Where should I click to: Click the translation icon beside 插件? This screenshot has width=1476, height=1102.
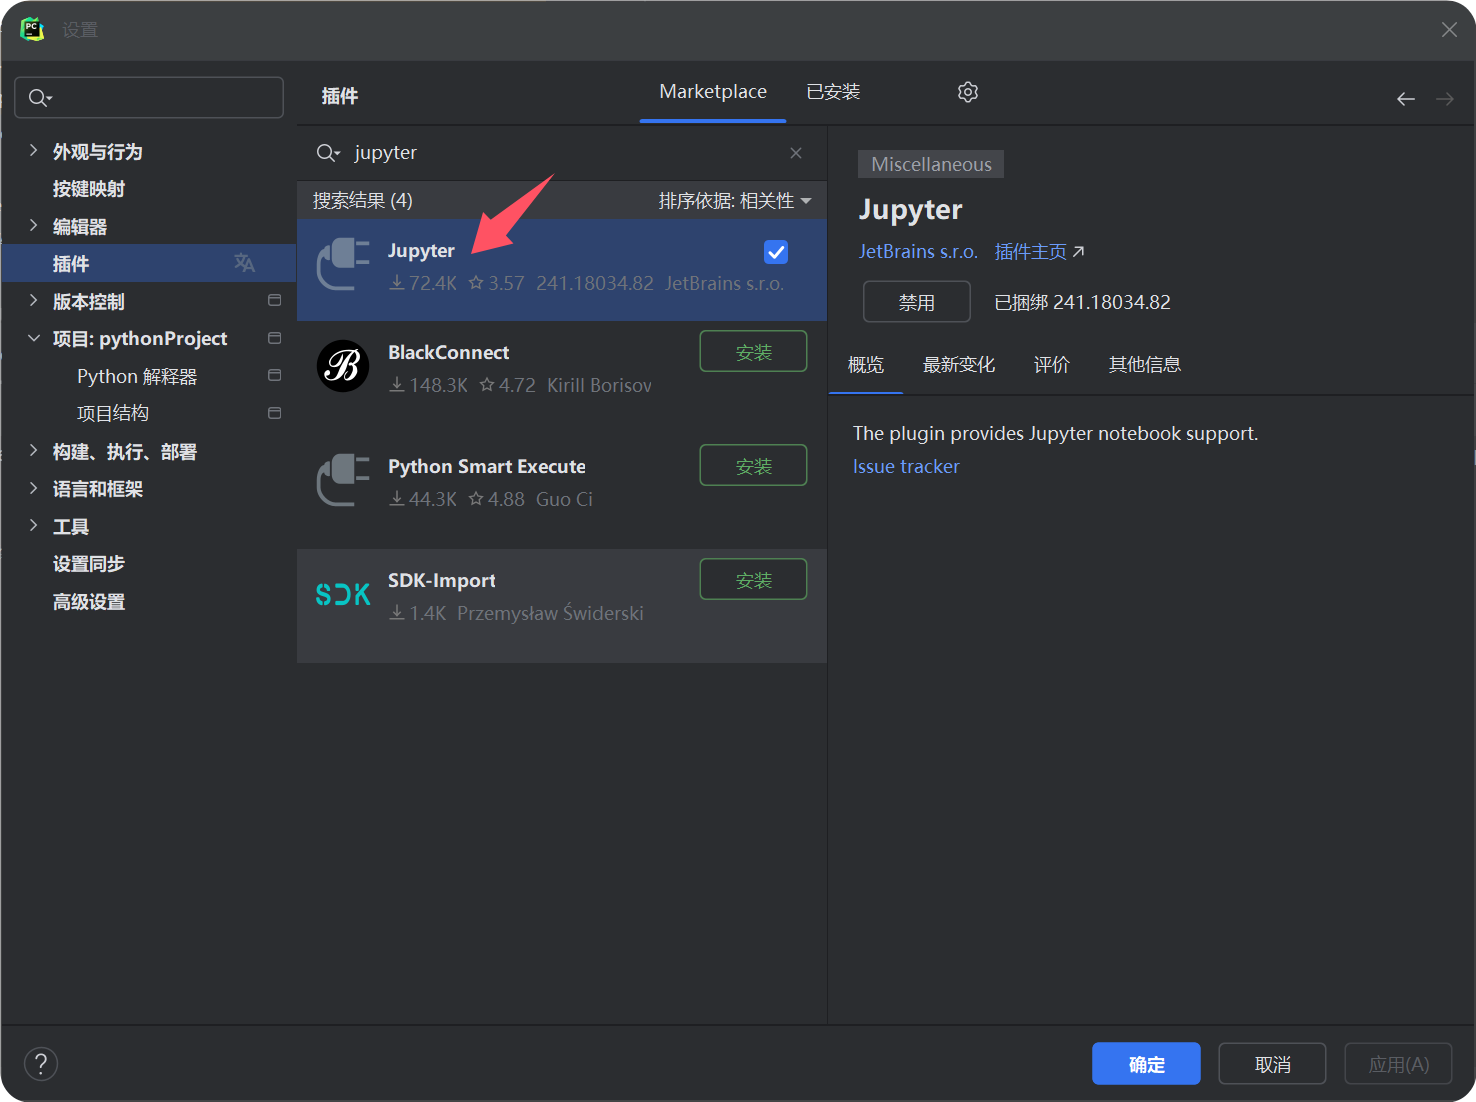point(244,263)
